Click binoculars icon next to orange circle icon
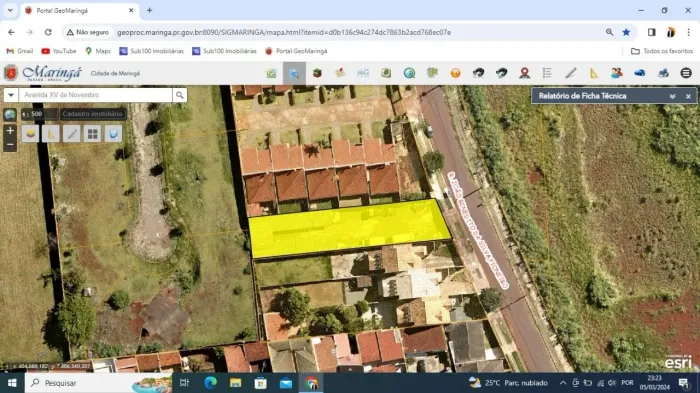The width and height of the screenshot is (700, 393). coord(478,73)
